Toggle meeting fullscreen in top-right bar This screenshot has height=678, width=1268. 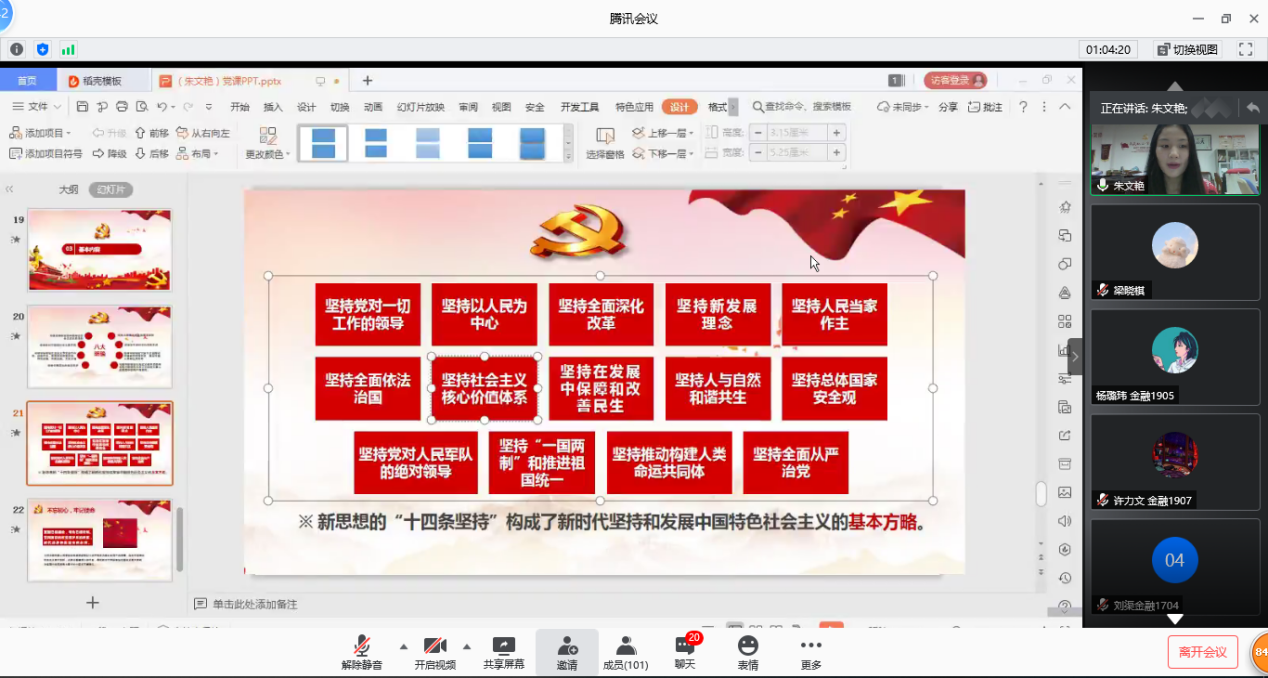point(1244,48)
